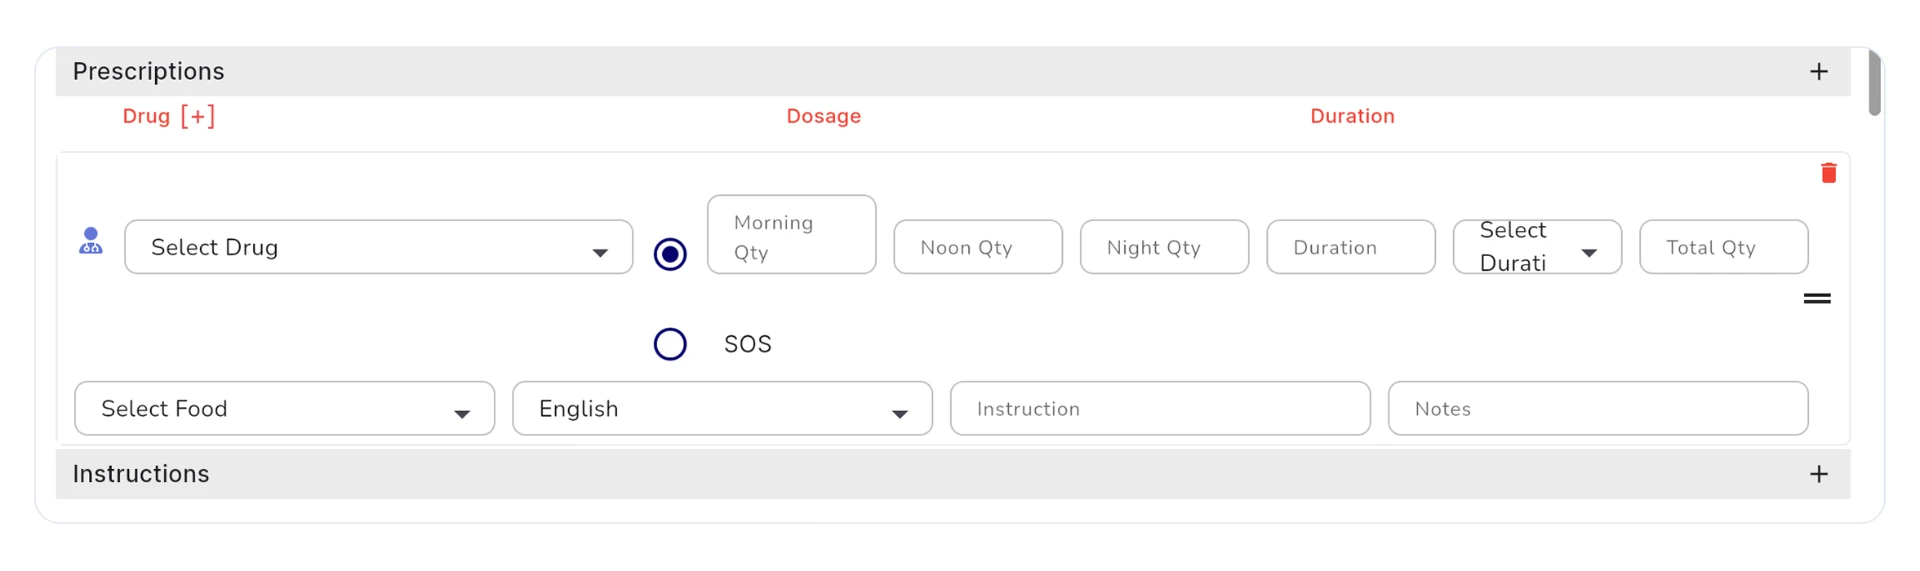Image resolution: width=1920 pixels, height=571 pixels.
Task: Click the Morning Qty field
Action: [791, 235]
